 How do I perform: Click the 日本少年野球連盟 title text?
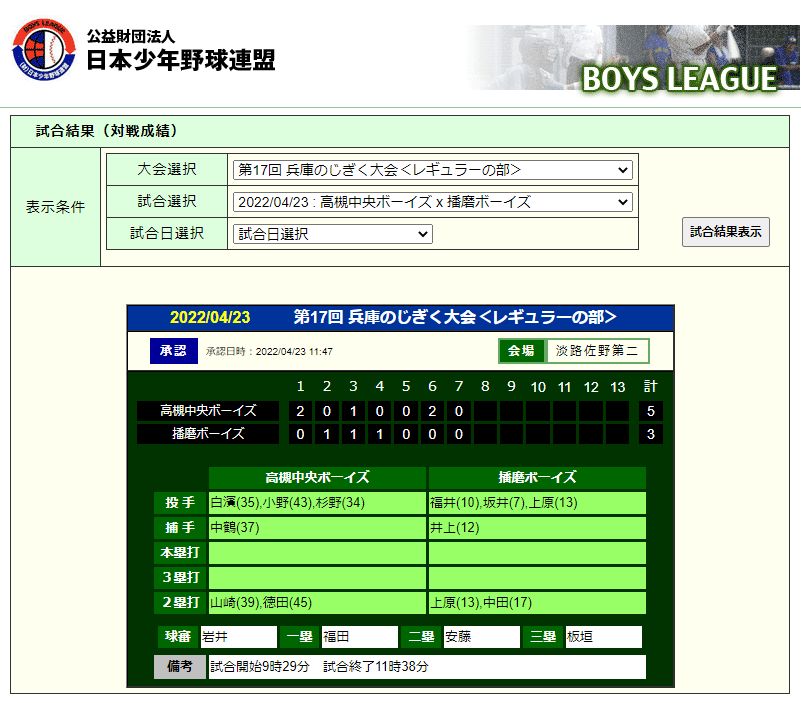pyautogui.click(x=181, y=60)
